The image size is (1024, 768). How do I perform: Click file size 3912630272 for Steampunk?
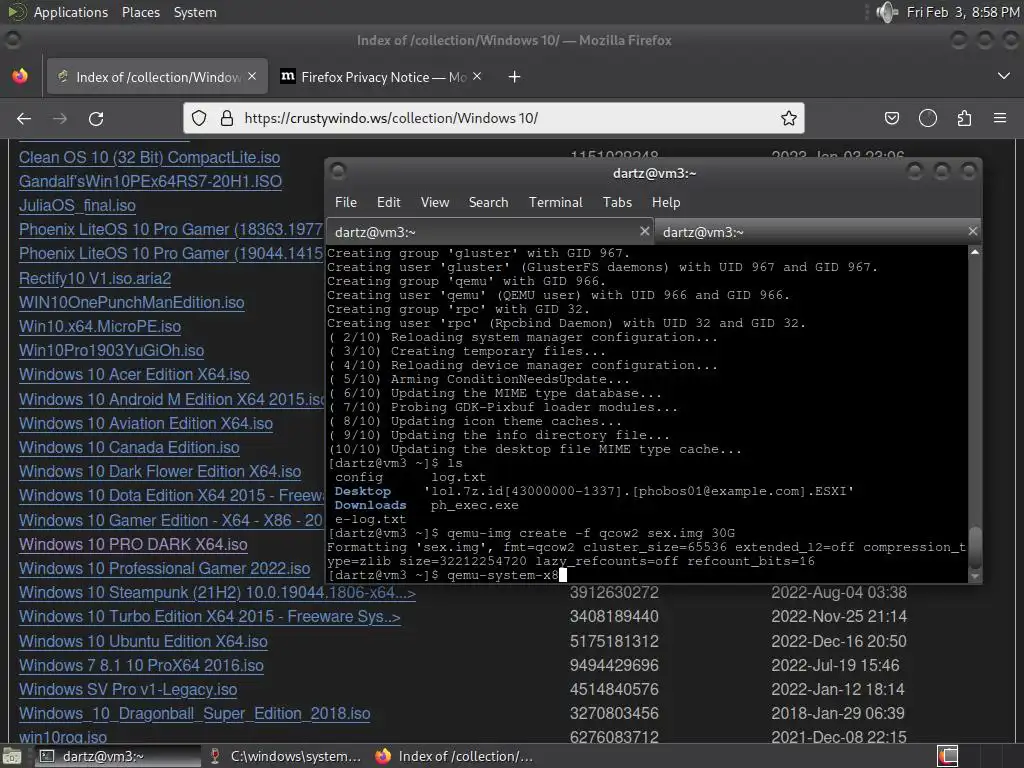click(614, 593)
